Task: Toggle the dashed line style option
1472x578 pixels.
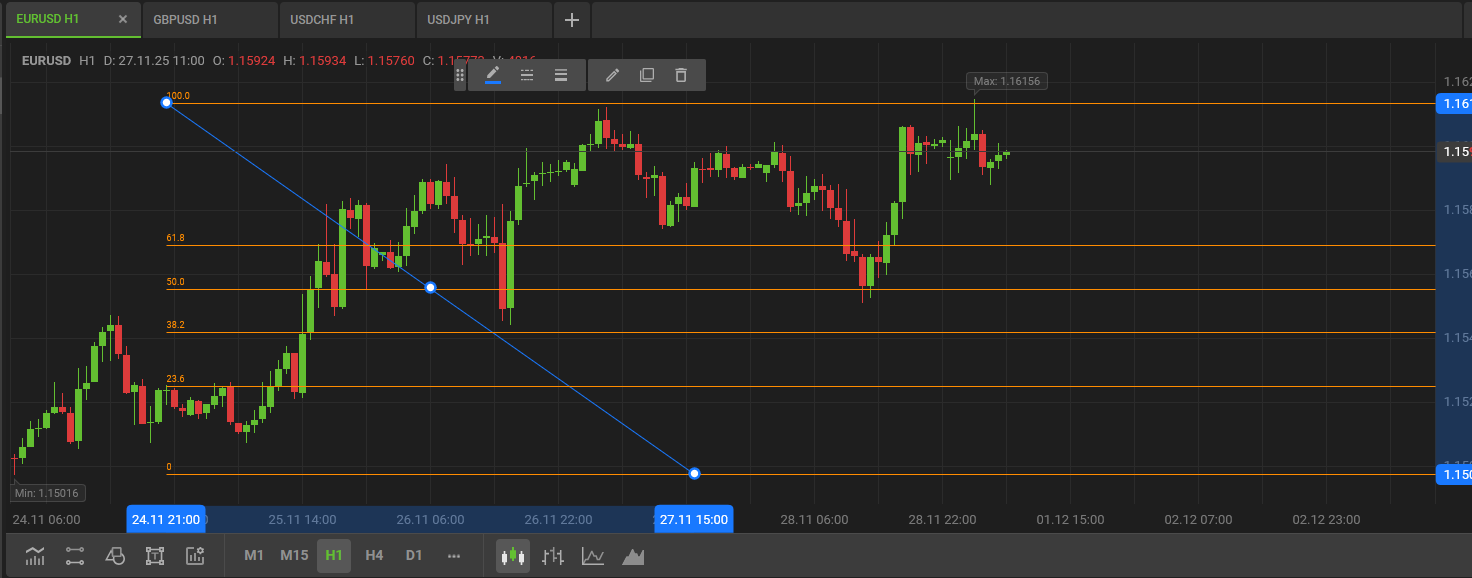Action: tap(527, 74)
